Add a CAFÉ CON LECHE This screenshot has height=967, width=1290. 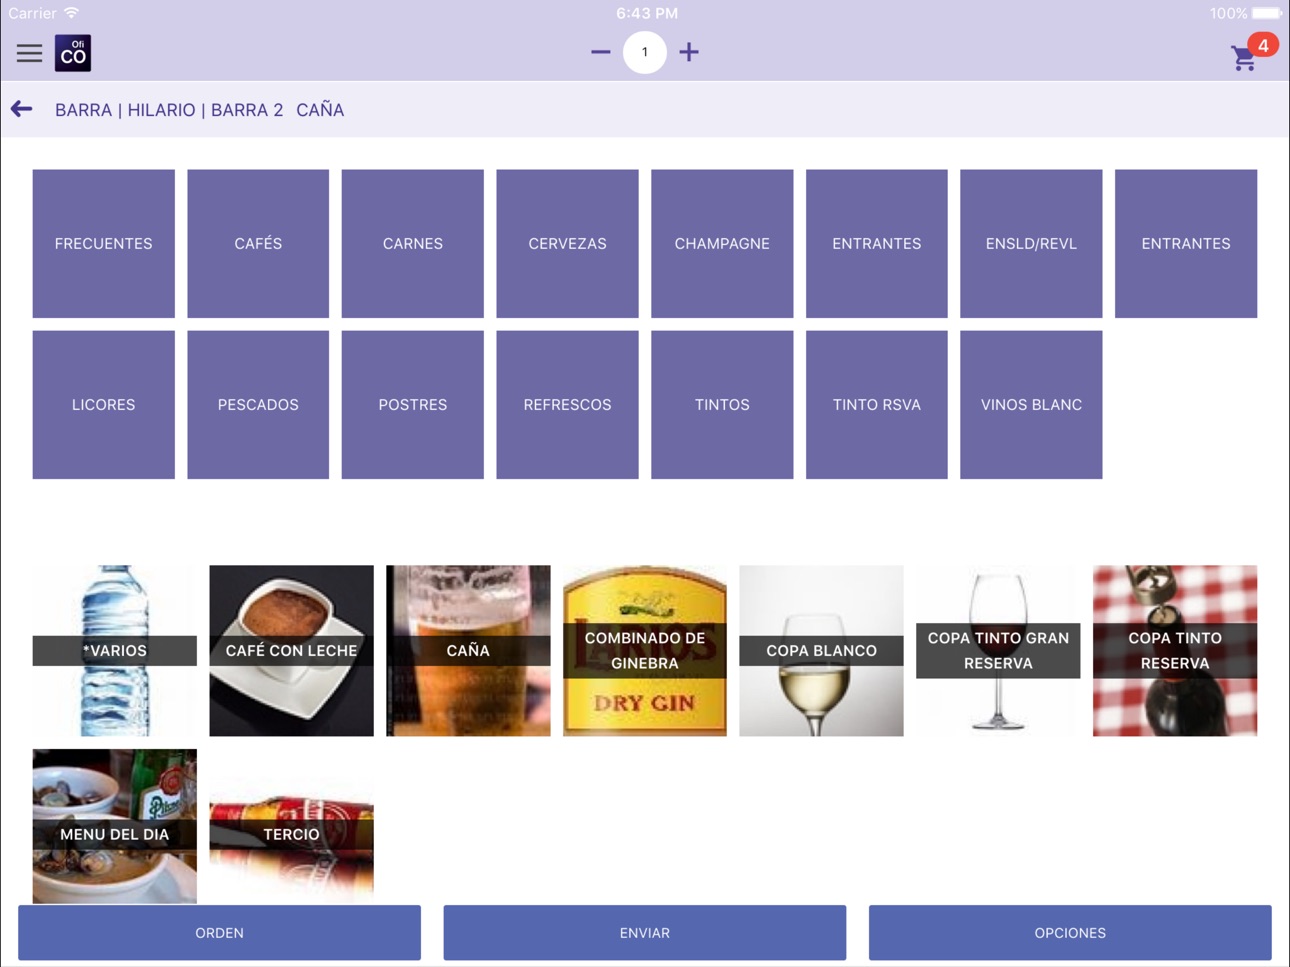(292, 651)
